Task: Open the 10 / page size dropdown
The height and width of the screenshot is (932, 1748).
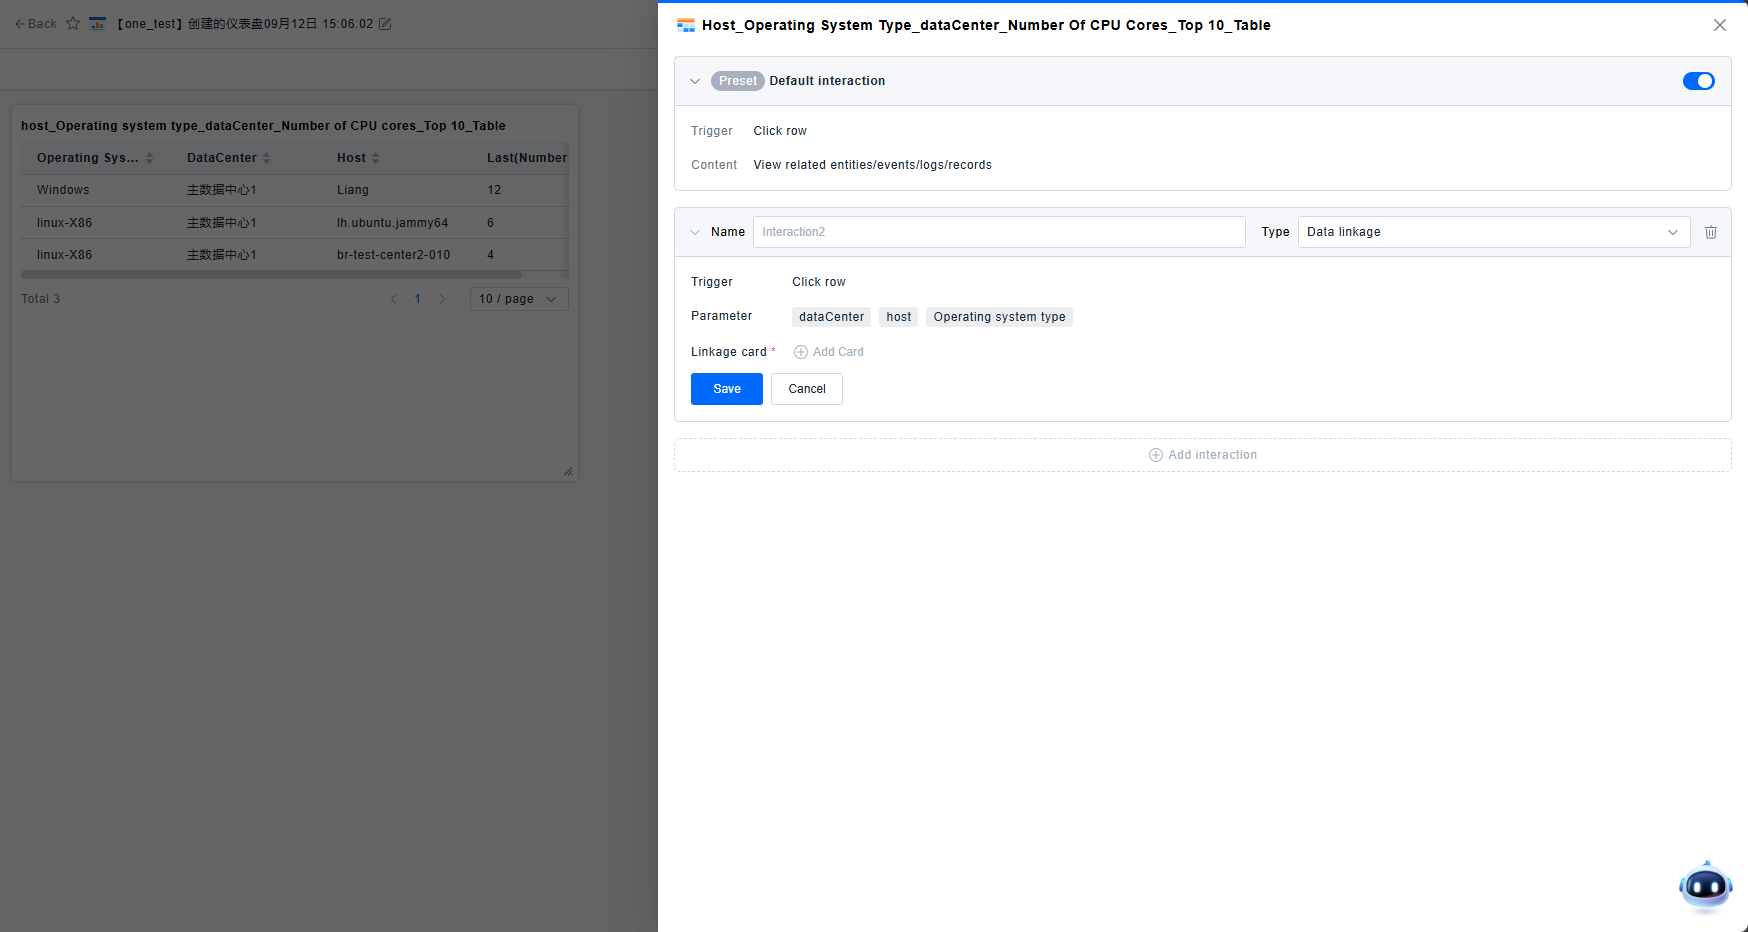Action: pyautogui.click(x=518, y=299)
